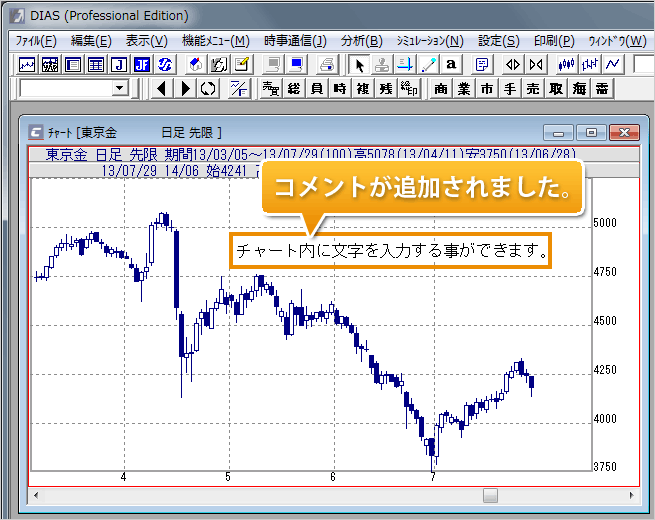Viewport: 655px width, 520px height.
Task: Click the candlestick chart style icon
Action: [x=567, y=64]
